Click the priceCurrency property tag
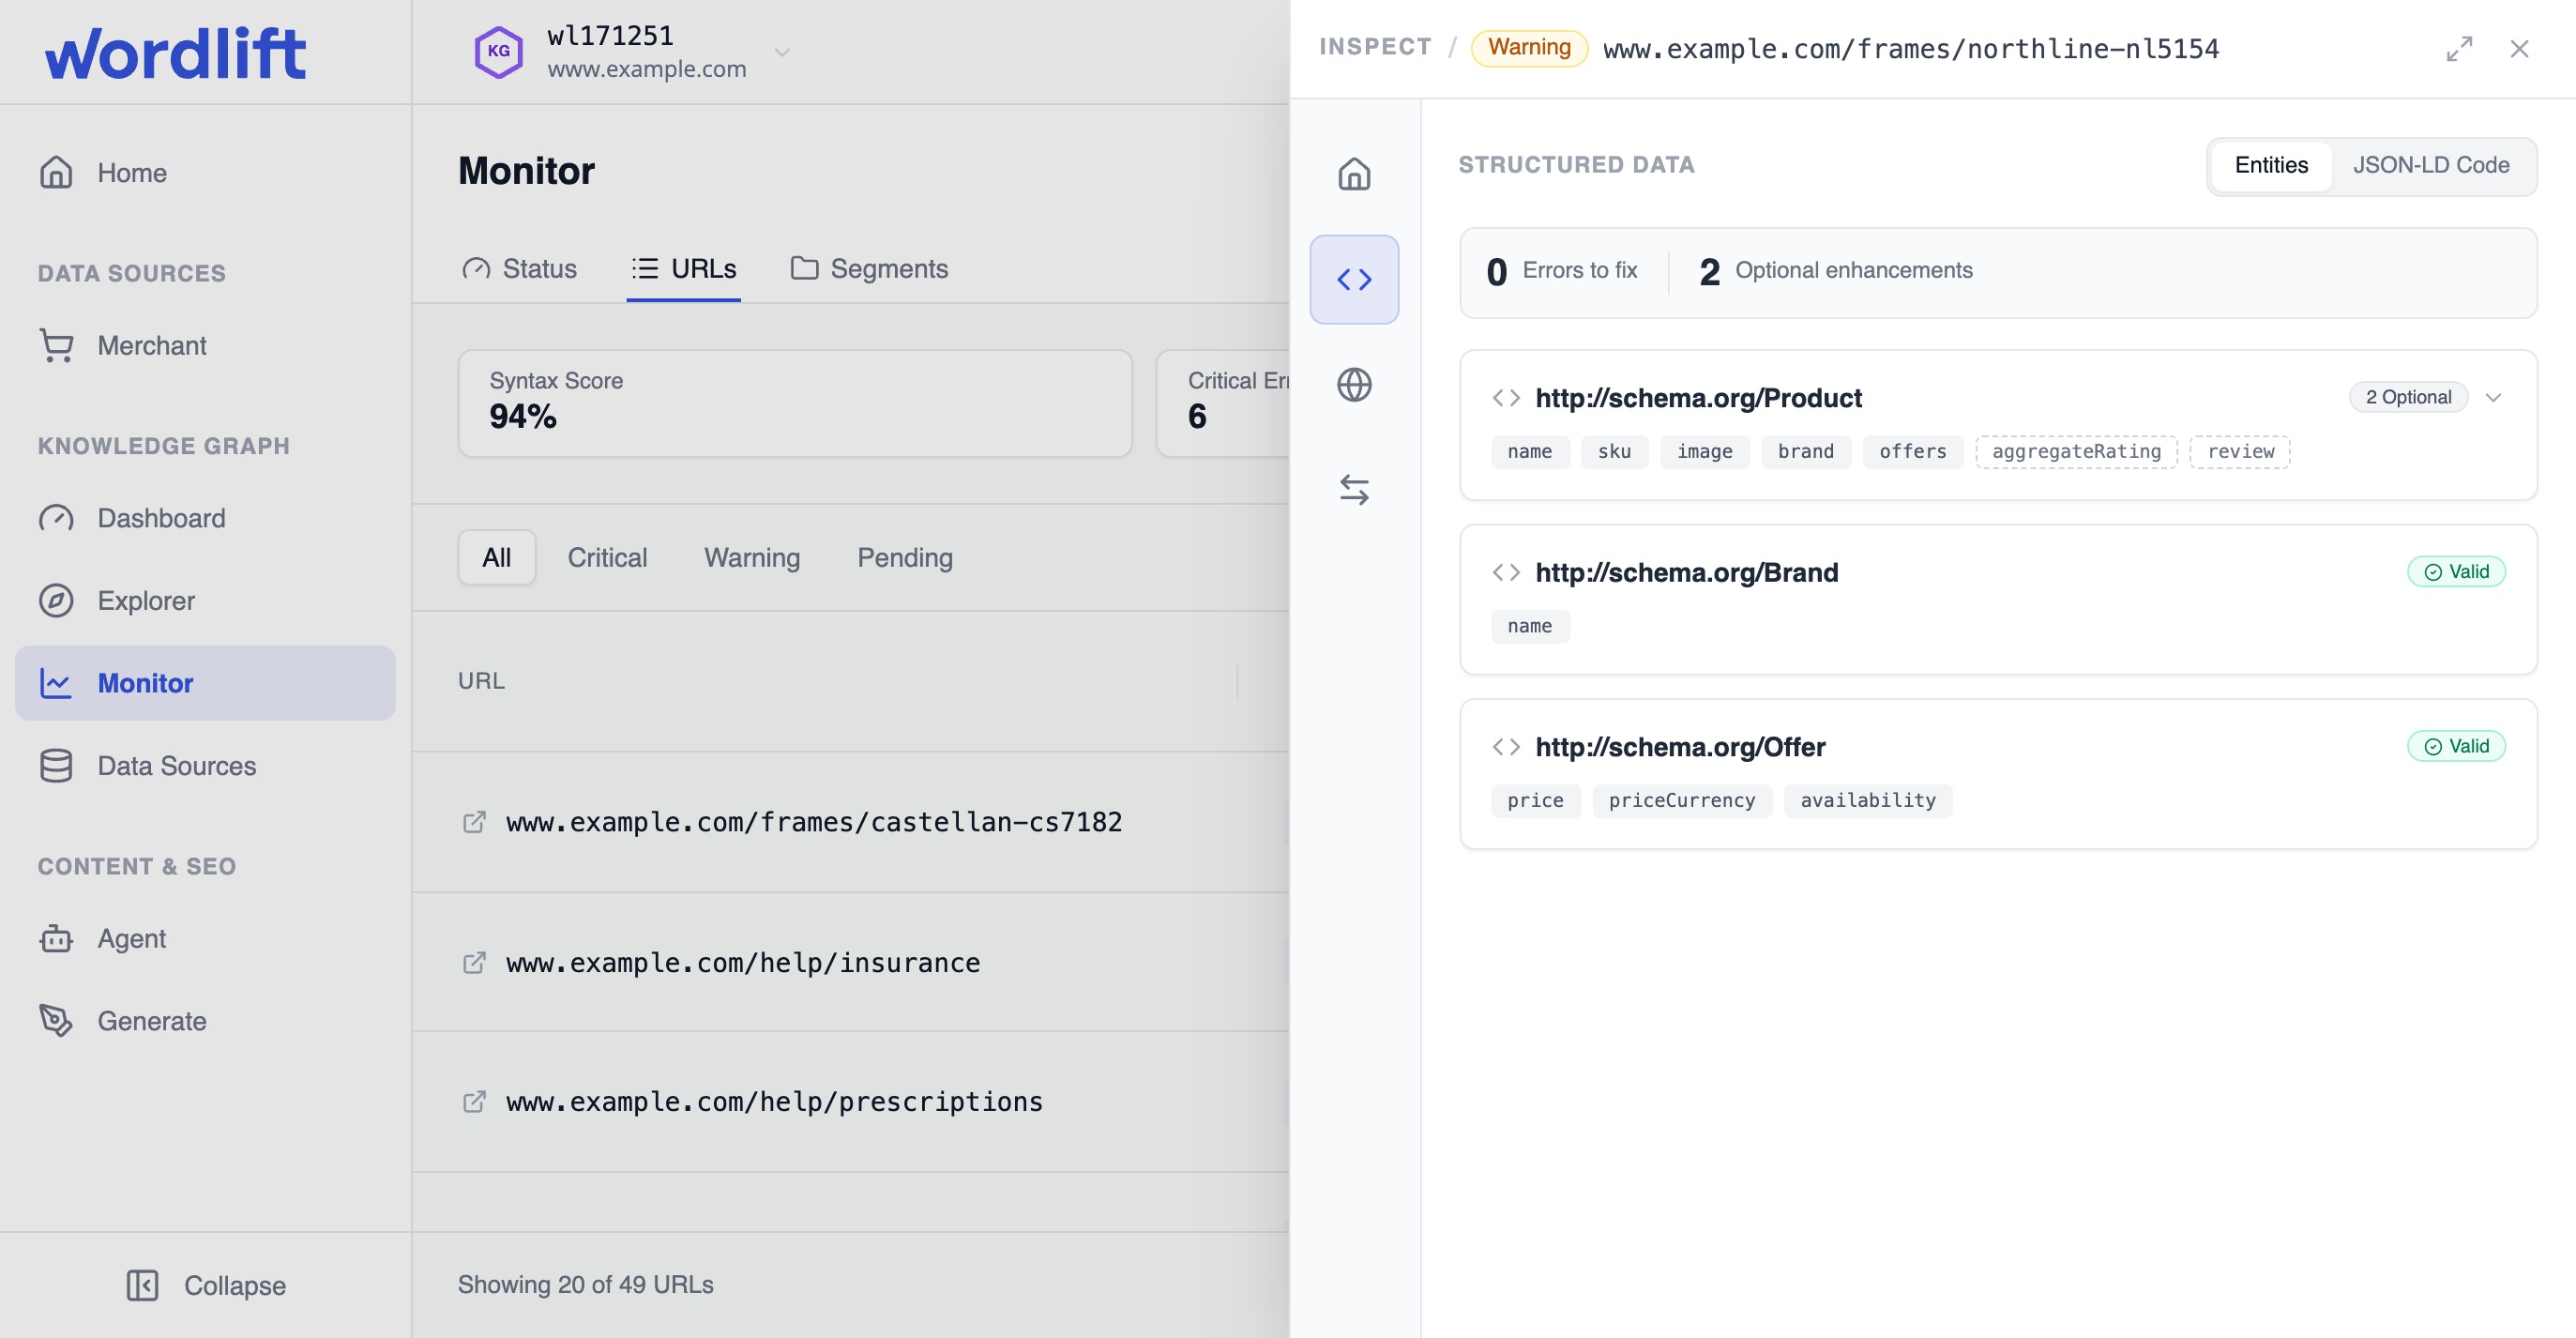Viewport: 2576px width, 1338px height. tap(1681, 801)
